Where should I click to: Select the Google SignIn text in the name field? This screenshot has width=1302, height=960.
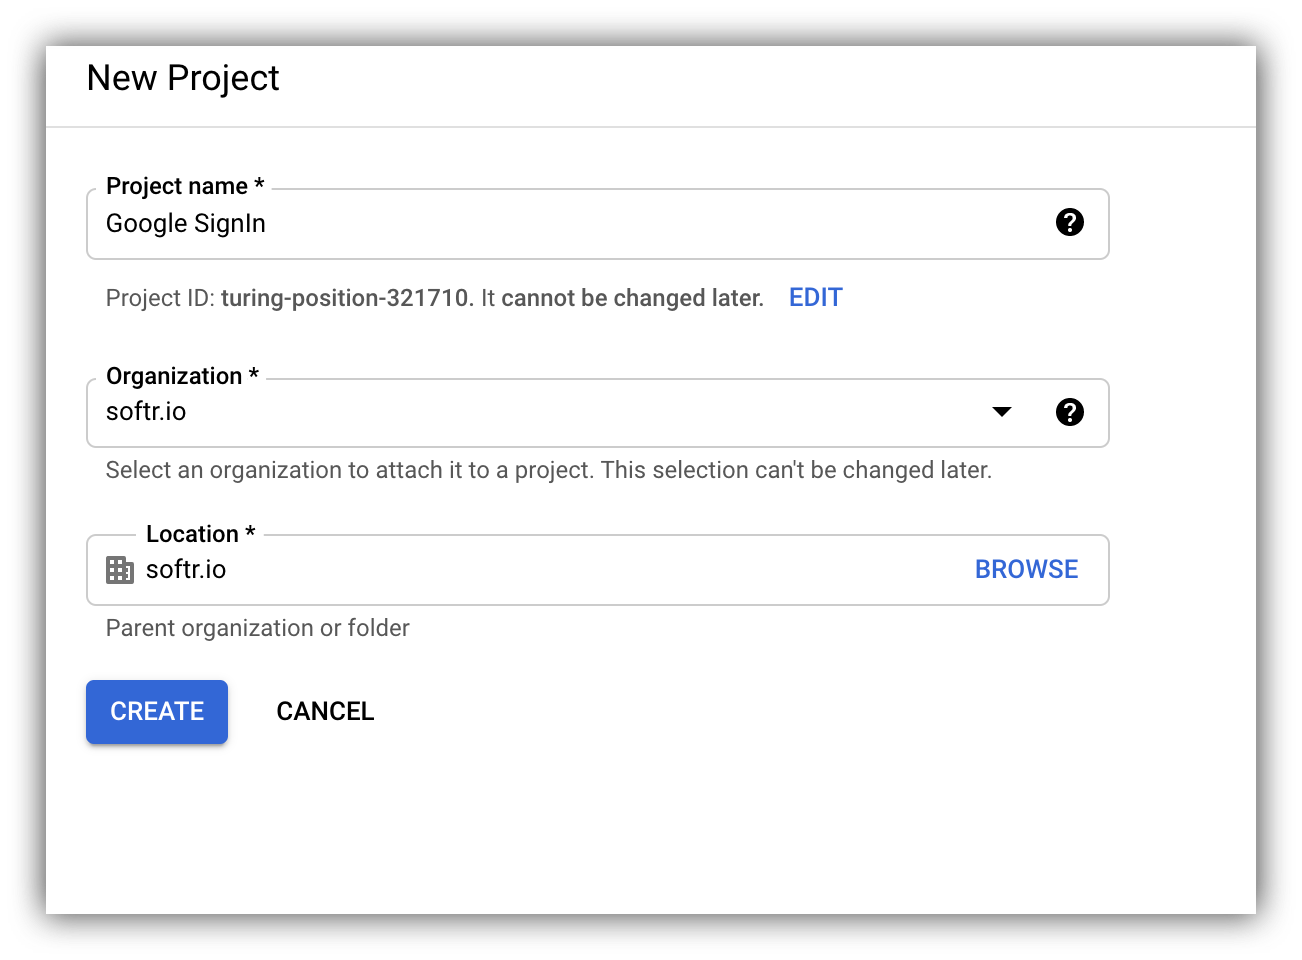(x=185, y=223)
